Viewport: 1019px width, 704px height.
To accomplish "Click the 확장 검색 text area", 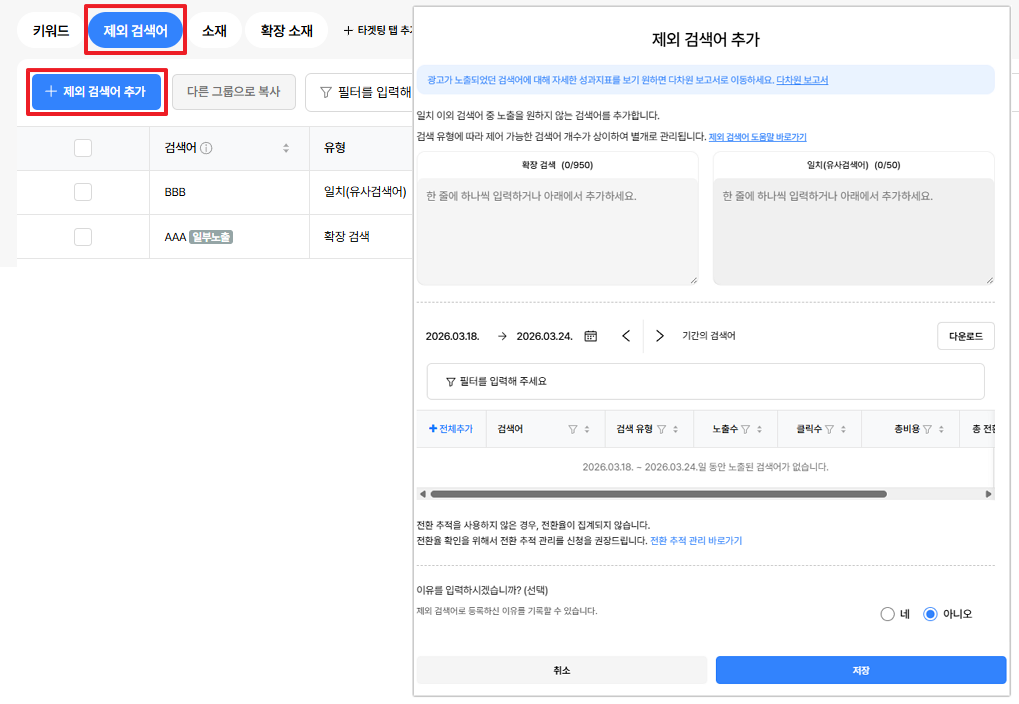I will coord(558,231).
